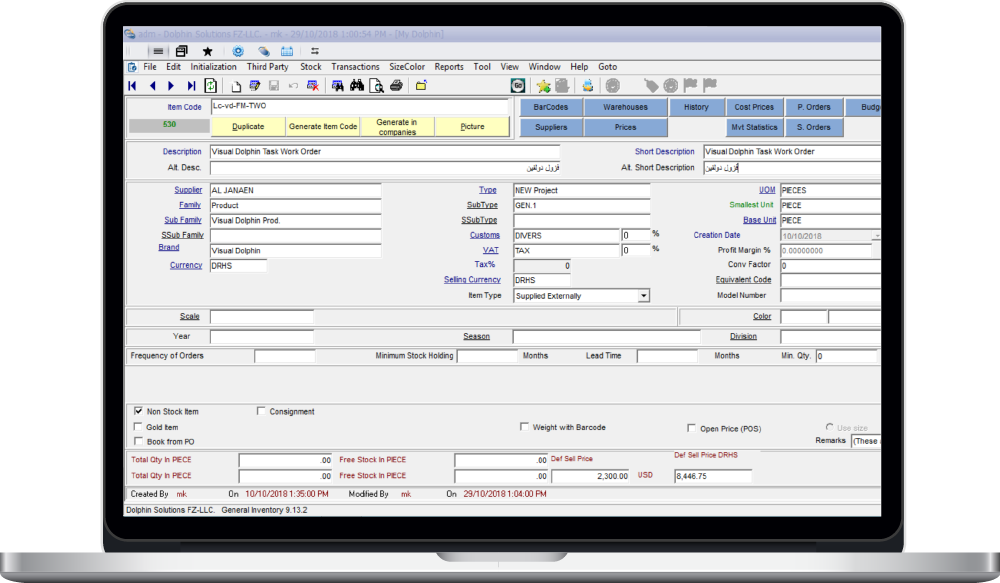Image resolution: width=1000 pixels, height=583 pixels.
Task: Click the delete record icon
Action: click(x=312, y=86)
